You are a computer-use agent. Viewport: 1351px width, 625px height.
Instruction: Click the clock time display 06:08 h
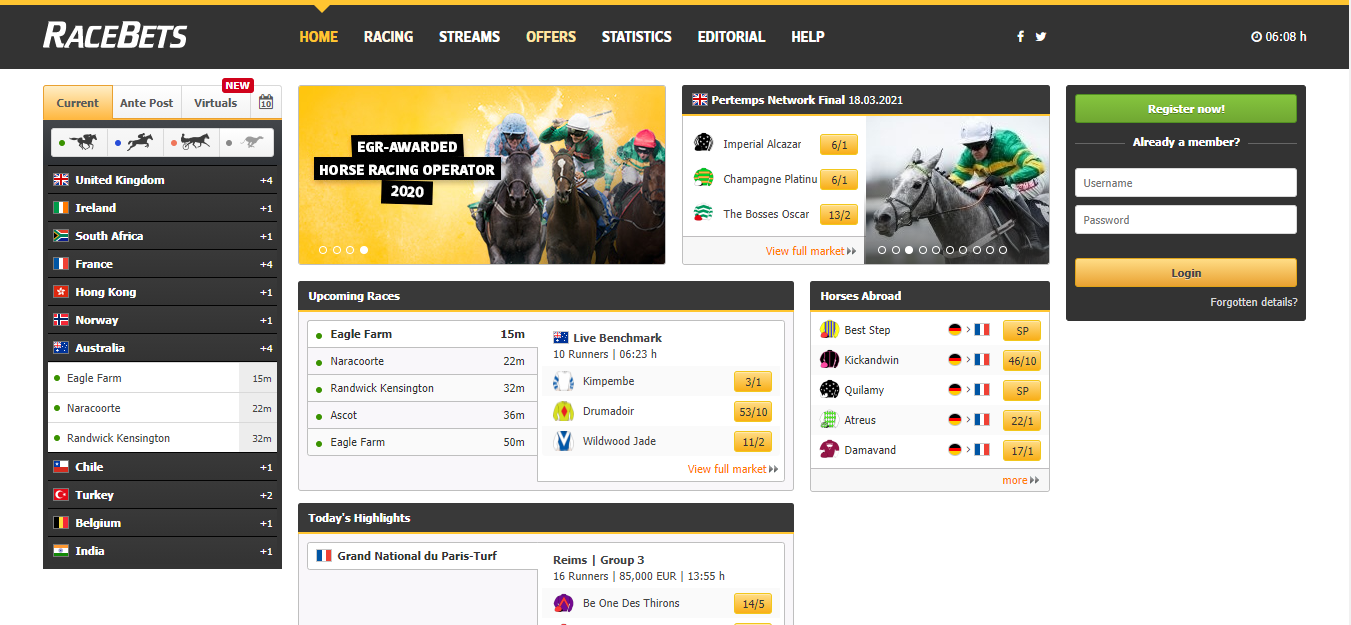[1279, 37]
